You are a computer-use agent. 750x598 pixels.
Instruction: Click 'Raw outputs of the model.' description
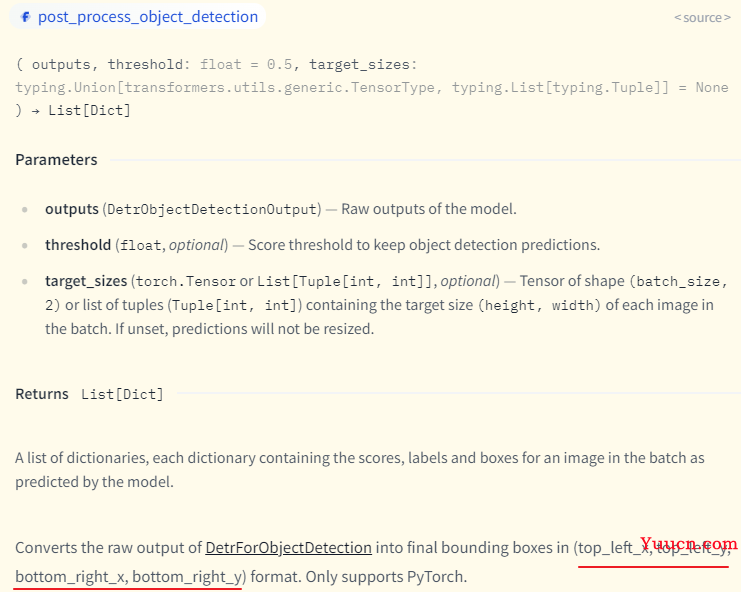pos(429,209)
